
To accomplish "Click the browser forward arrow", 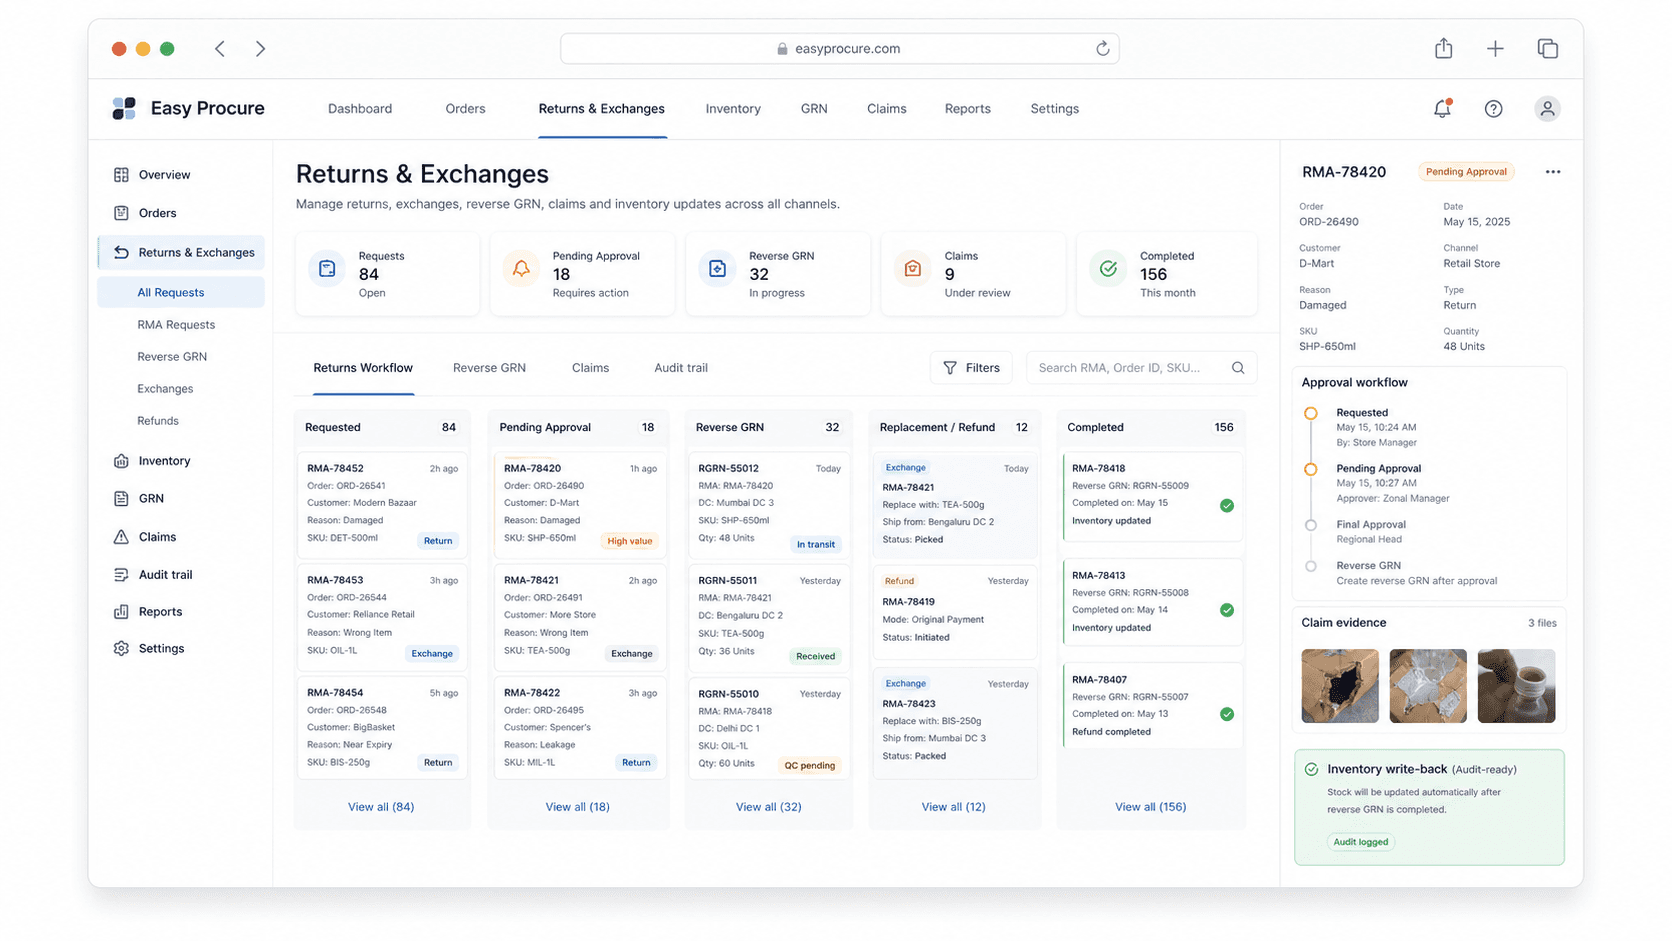I will (x=260, y=48).
